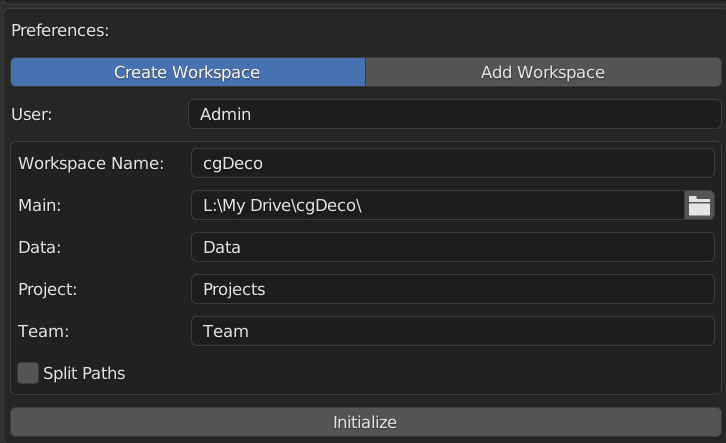Click into the Data folder name field

point(453,247)
